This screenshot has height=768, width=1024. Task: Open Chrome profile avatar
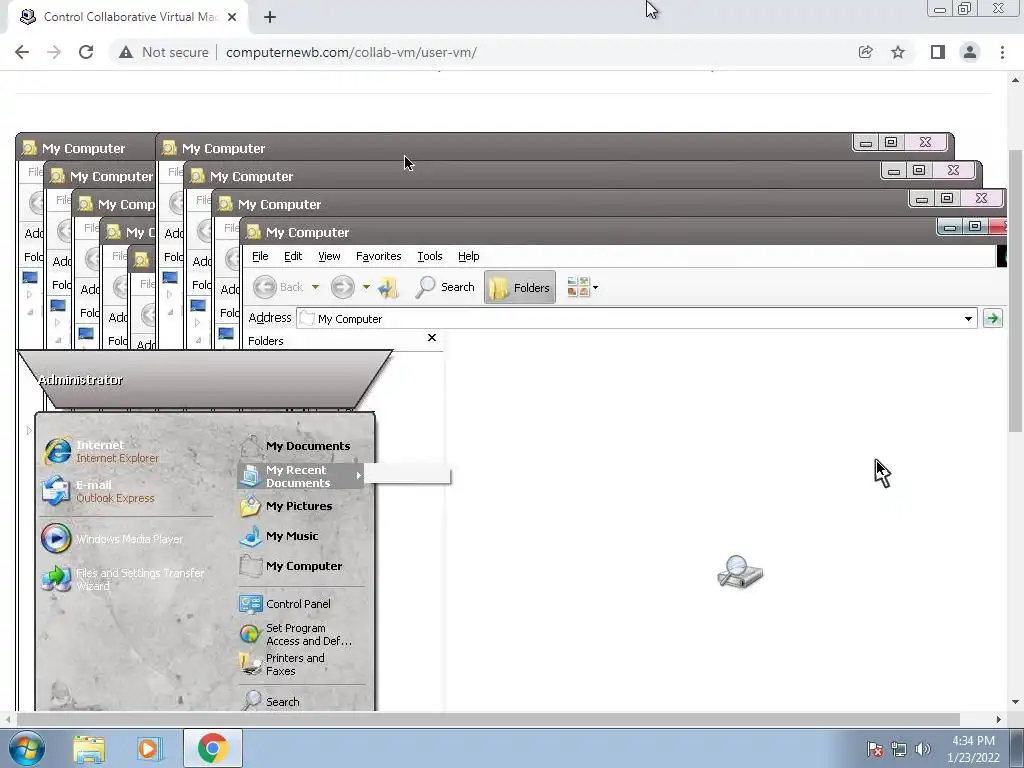tap(970, 52)
